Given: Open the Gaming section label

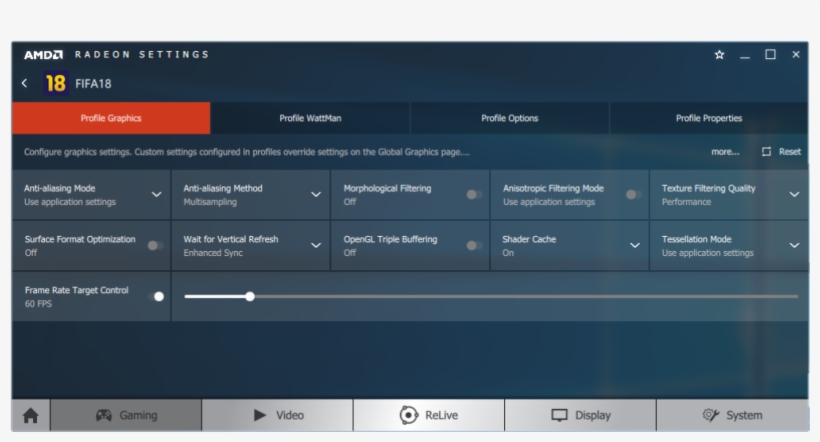Looking at the screenshot, I should click(x=138, y=415).
